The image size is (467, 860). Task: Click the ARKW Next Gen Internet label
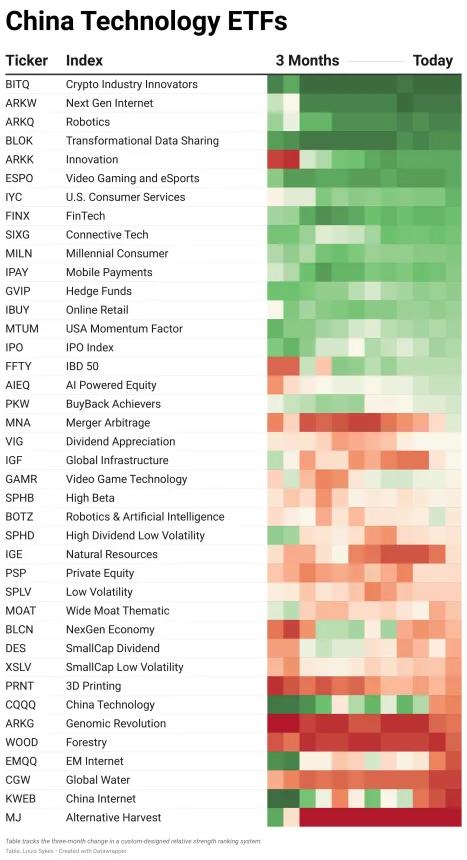(109, 103)
